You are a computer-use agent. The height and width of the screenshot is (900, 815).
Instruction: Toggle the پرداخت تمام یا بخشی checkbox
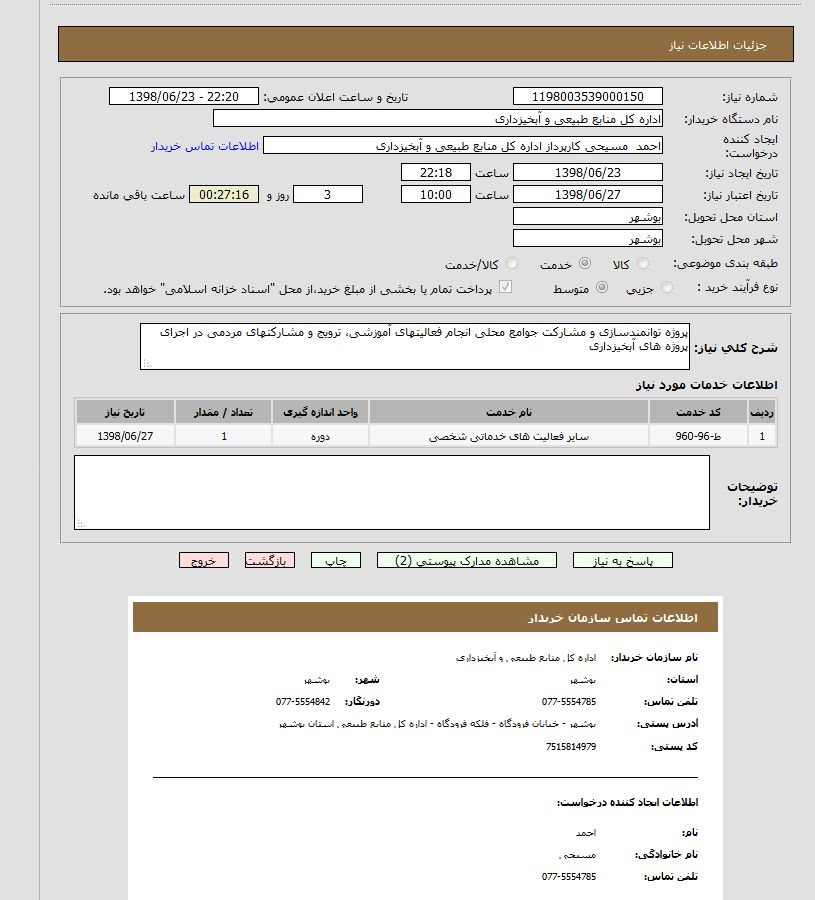(x=507, y=286)
